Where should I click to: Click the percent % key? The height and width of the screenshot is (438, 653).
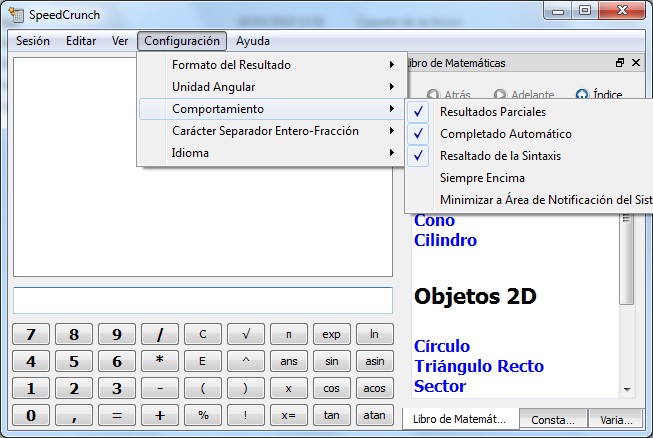pos(203,415)
